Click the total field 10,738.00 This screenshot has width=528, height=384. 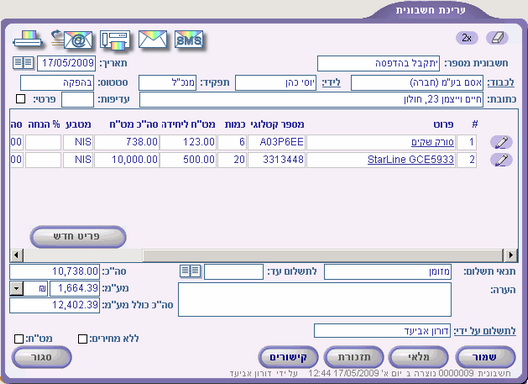[x=55, y=271]
